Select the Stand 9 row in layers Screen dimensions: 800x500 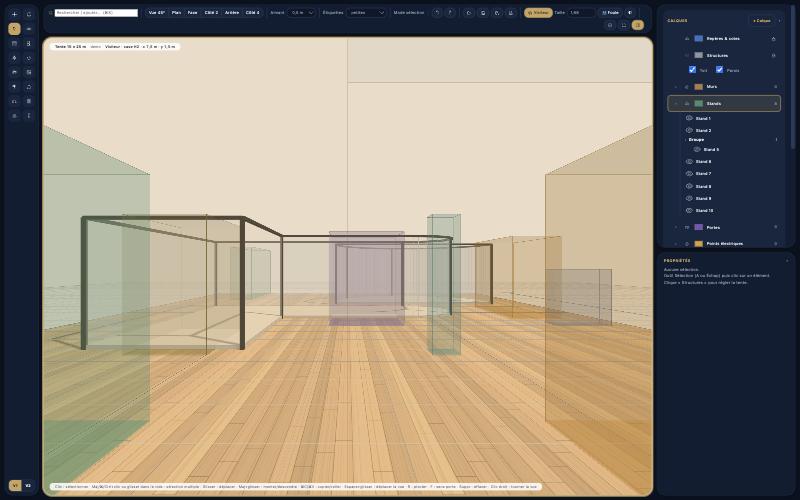731,198
